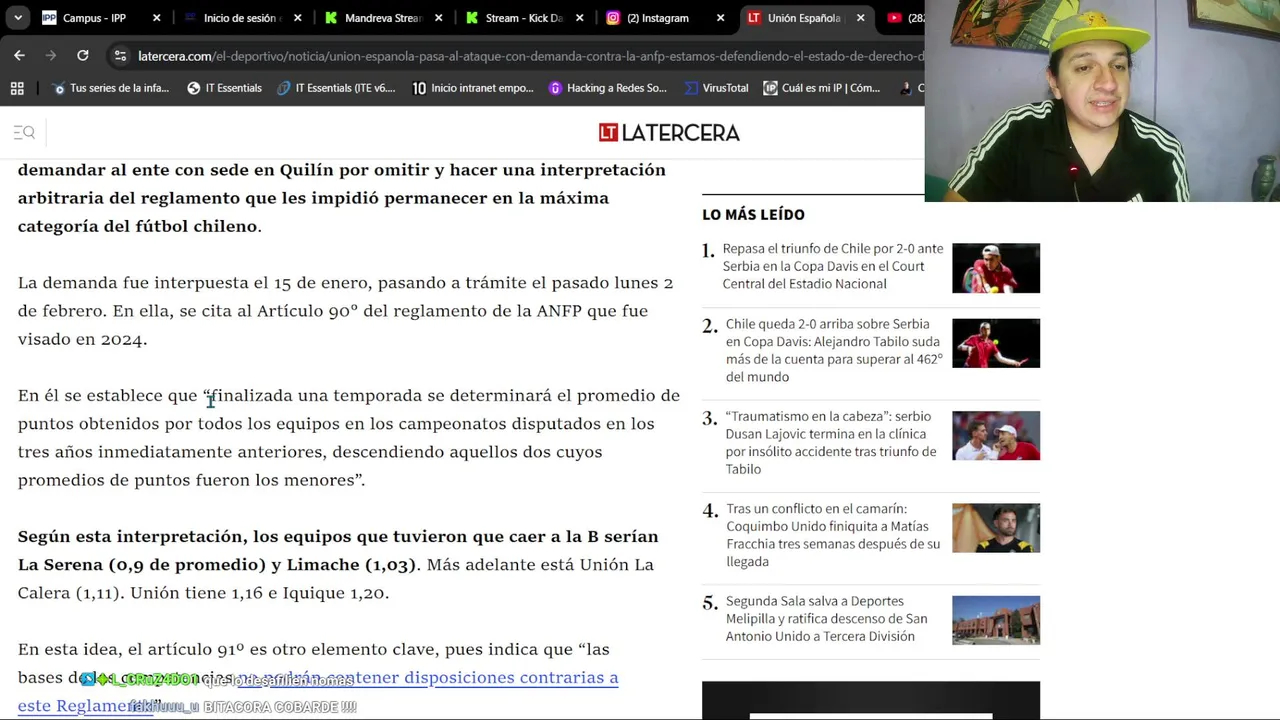The width and height of the screenshot is (1280, 720).
Task: Open the first IT Essentials bookmark
Action: point(225,88)
